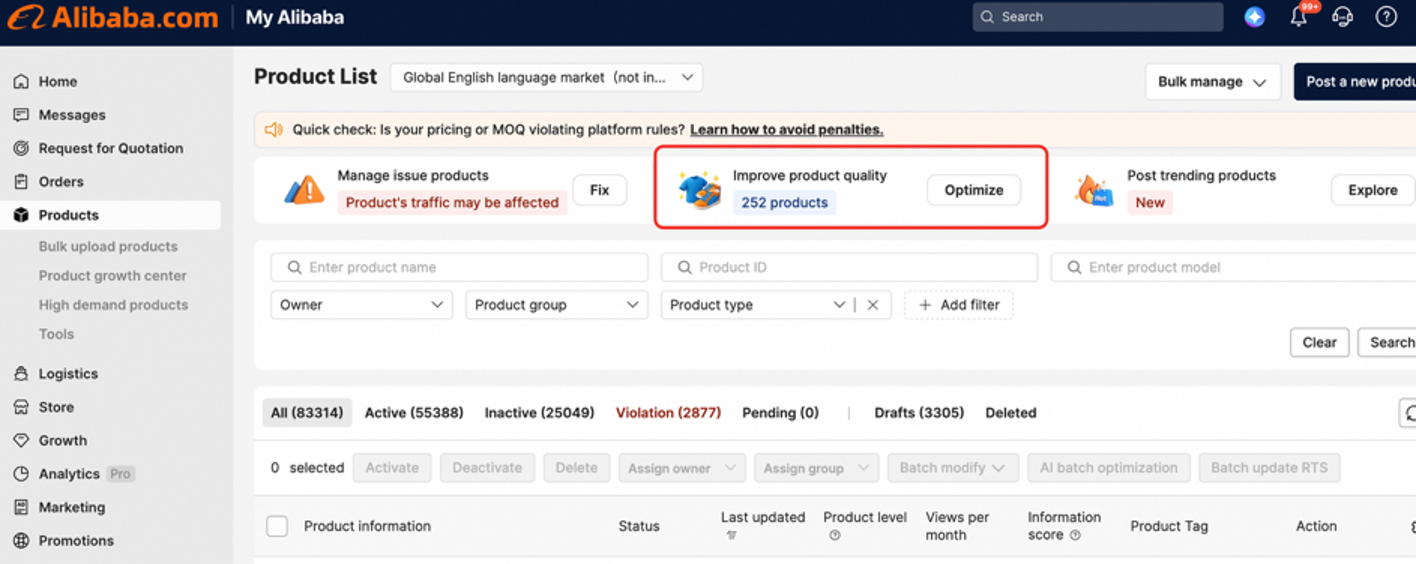Click the Optimize button
This screenshot has width=1416, height=564.
[974, 190]
